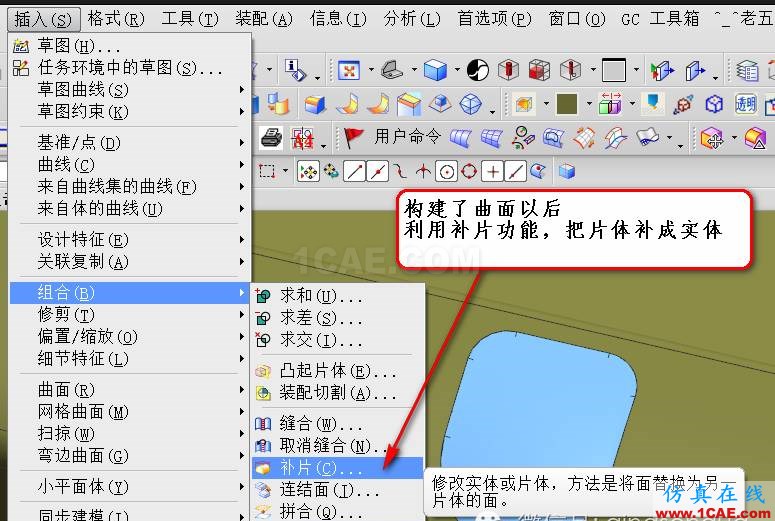Viewport: 775px width, 521px height.
Task: Click the red cylinder in wireframe box icon
Action: pyautogui.click(x=508, y=70)
